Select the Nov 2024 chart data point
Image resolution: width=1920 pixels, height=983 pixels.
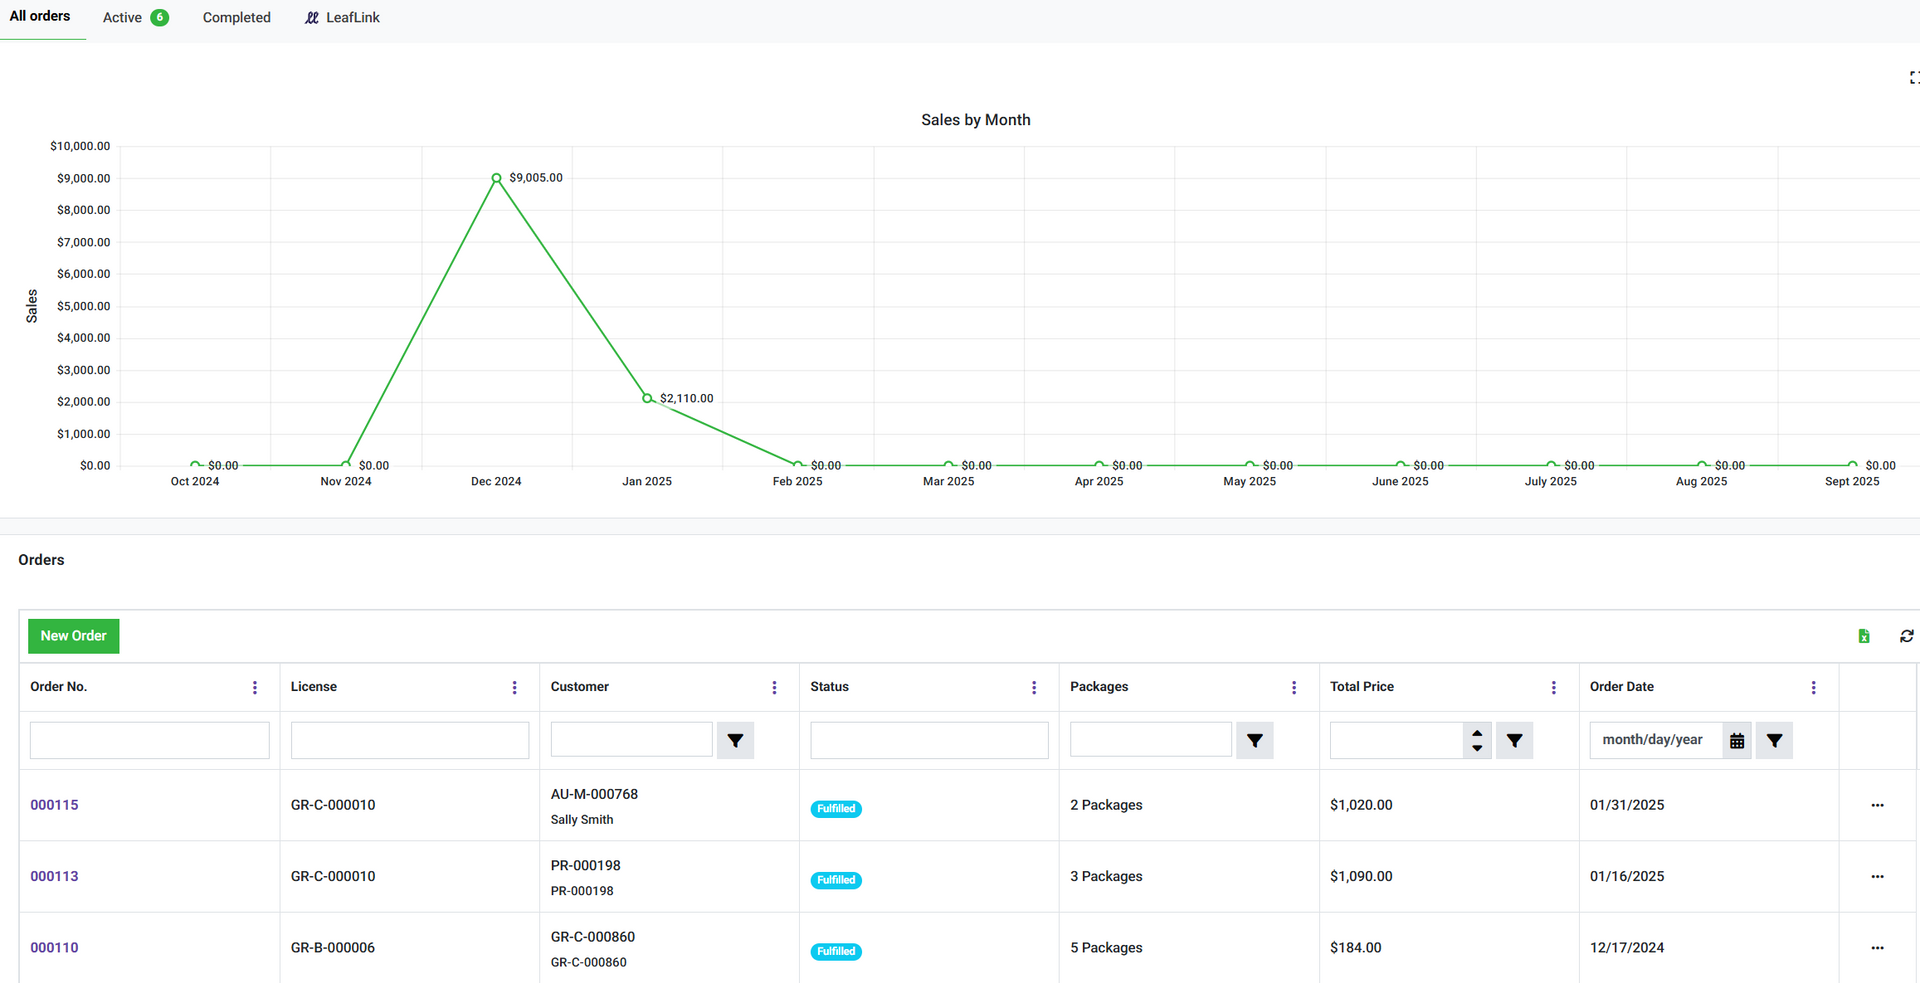click(x=346, y=464)
